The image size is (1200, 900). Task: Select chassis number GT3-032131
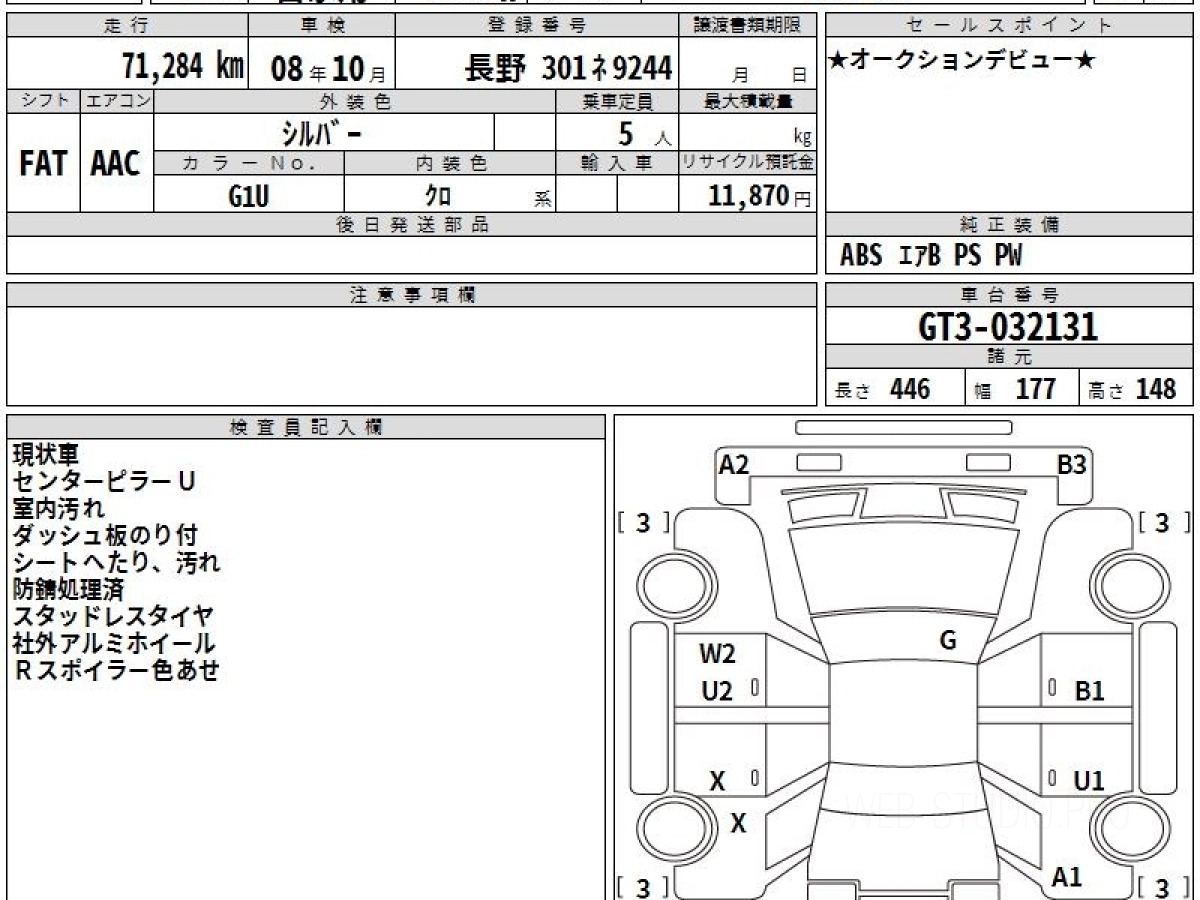point(1008,327)
